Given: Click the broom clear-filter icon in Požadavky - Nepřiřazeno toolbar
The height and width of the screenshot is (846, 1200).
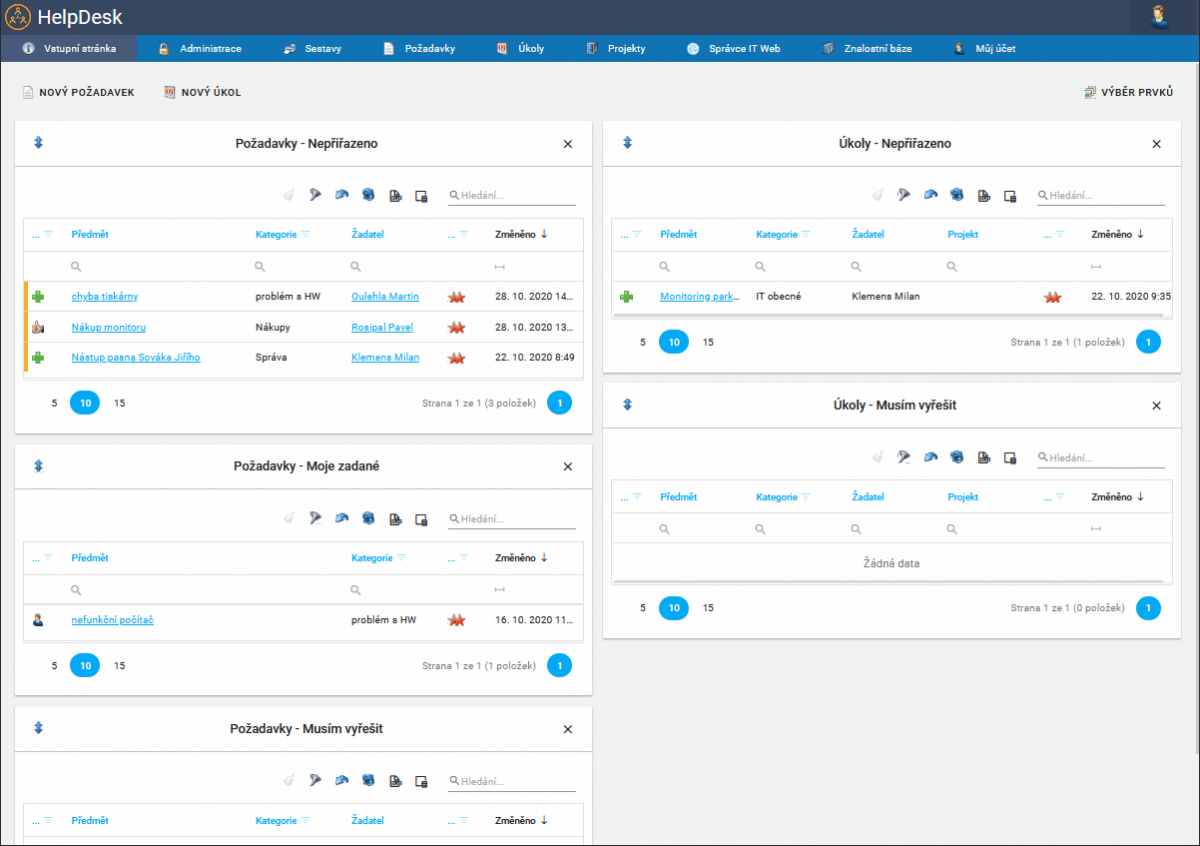Looking at the screenshot, I should click(x=289, y=195).
